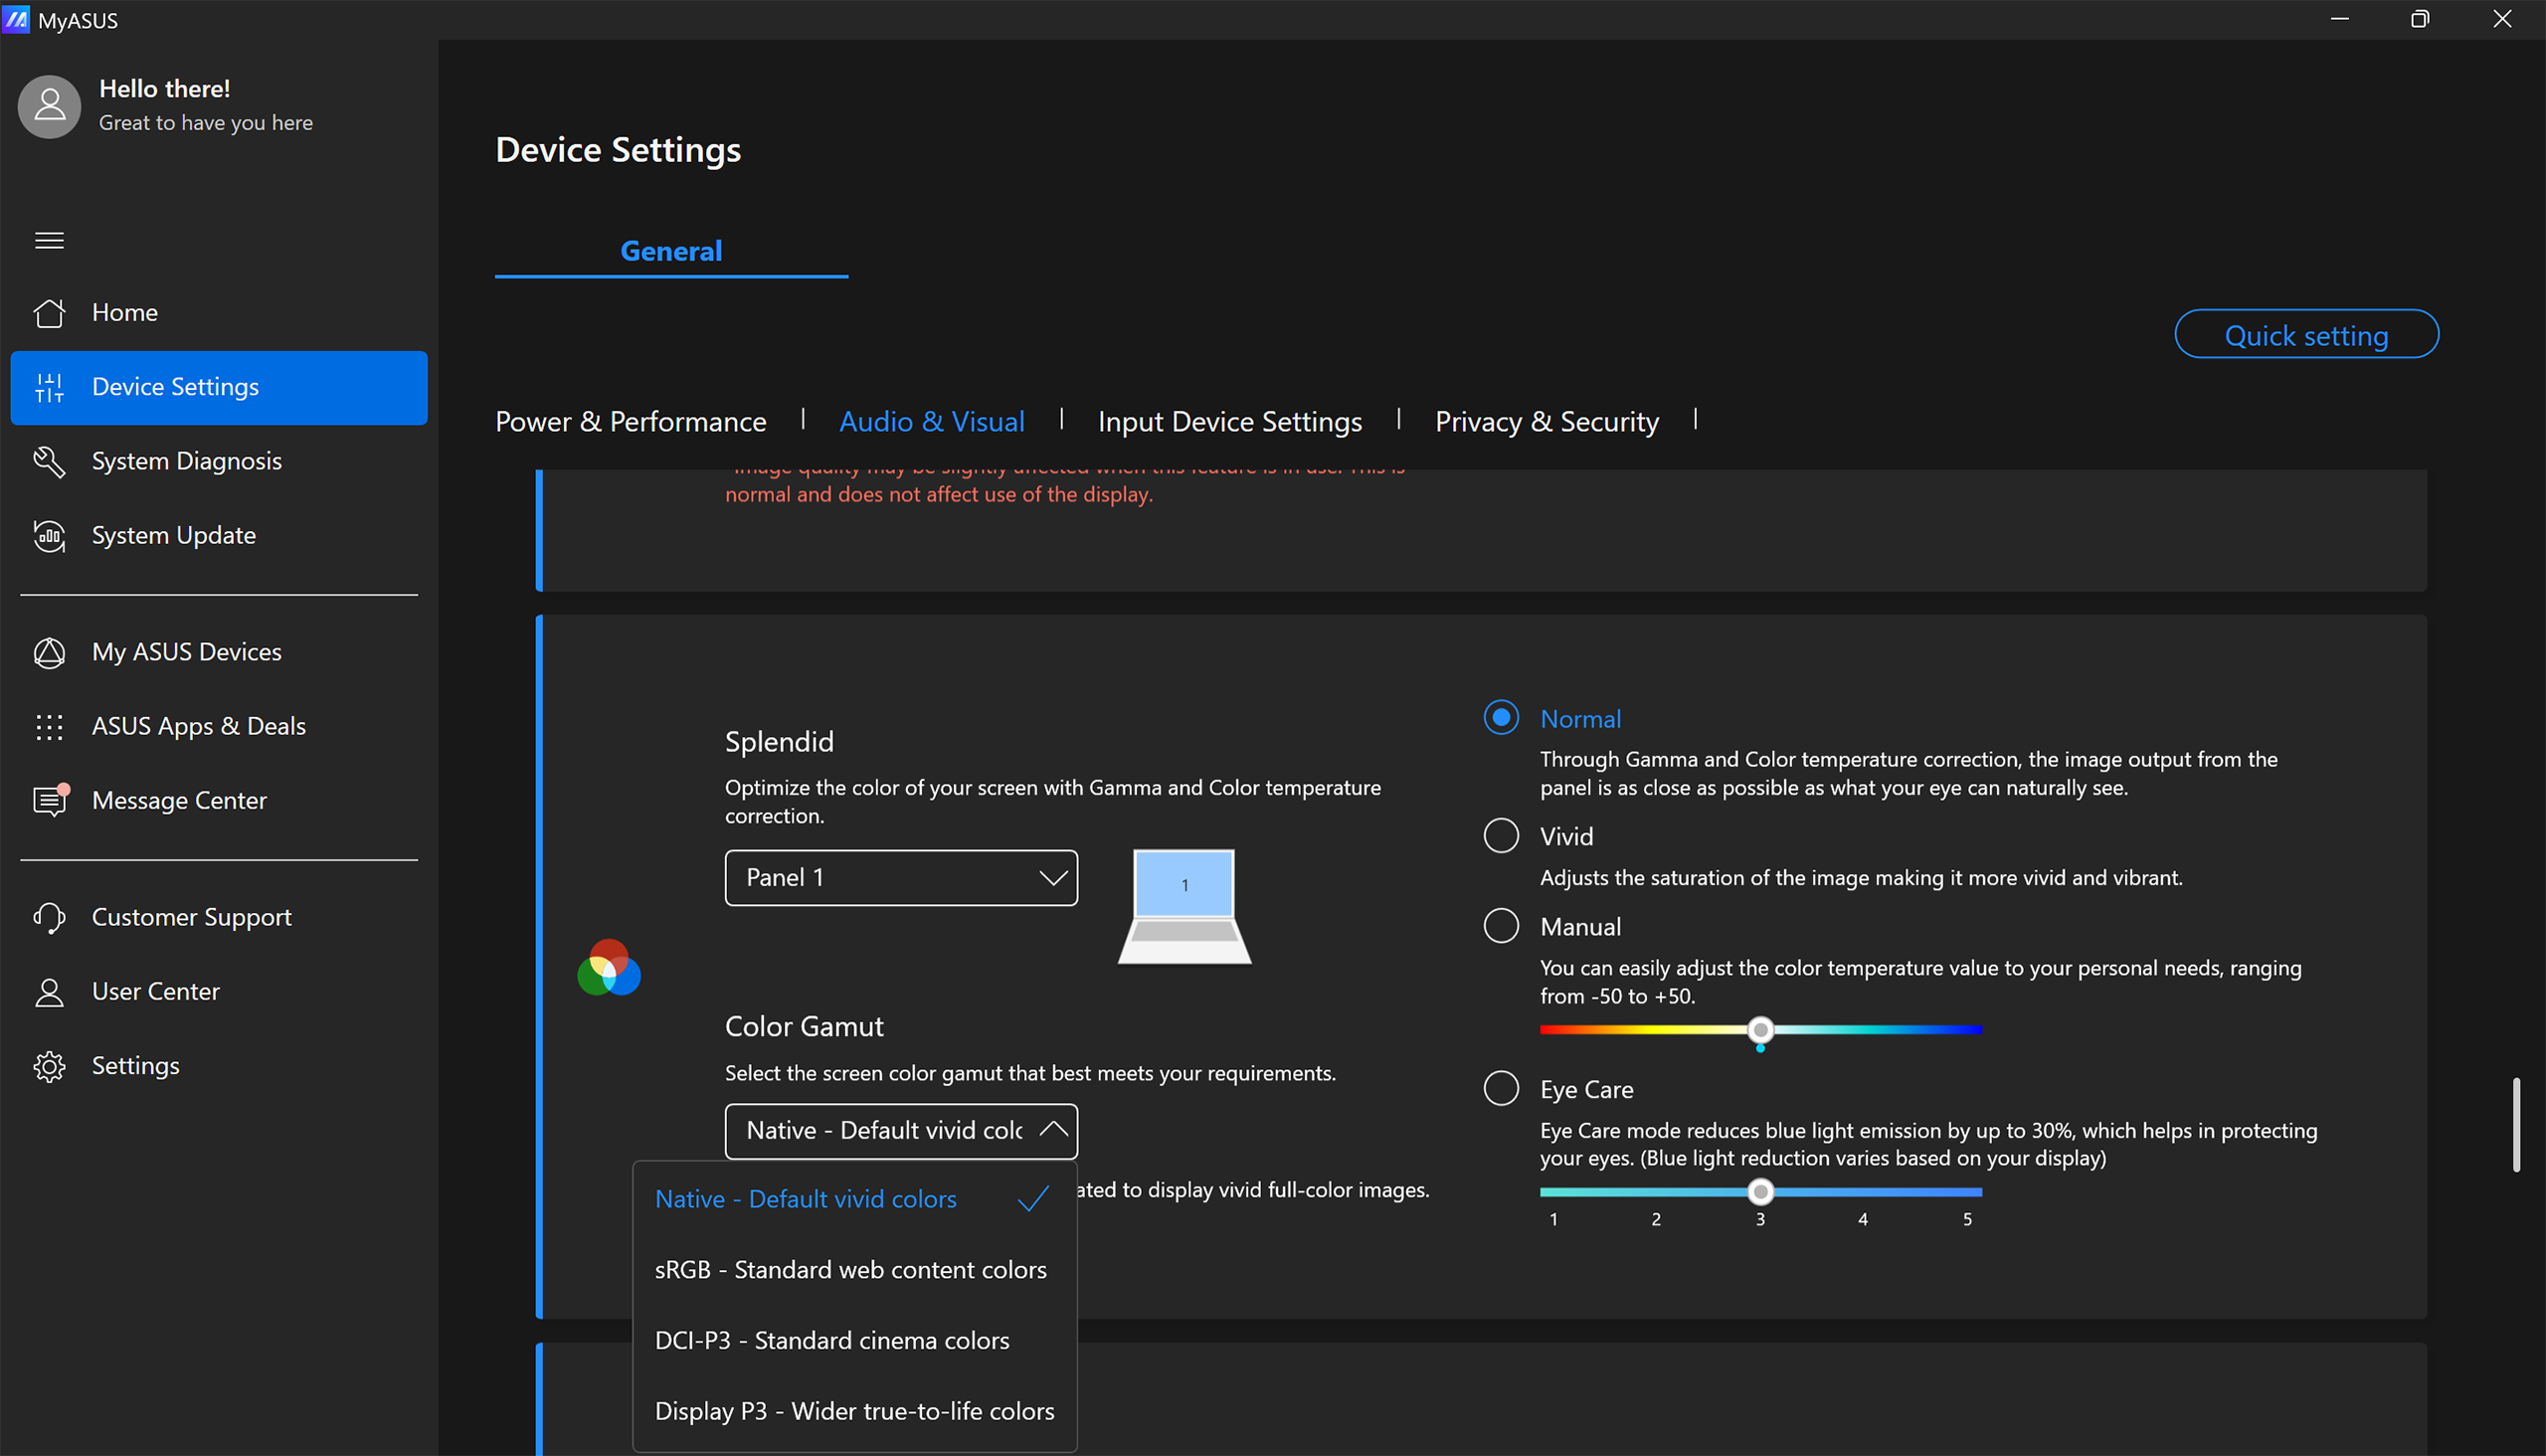
Task: Click the vertical page scrollbar thumb
Action: click(x=2516, y=1124)
